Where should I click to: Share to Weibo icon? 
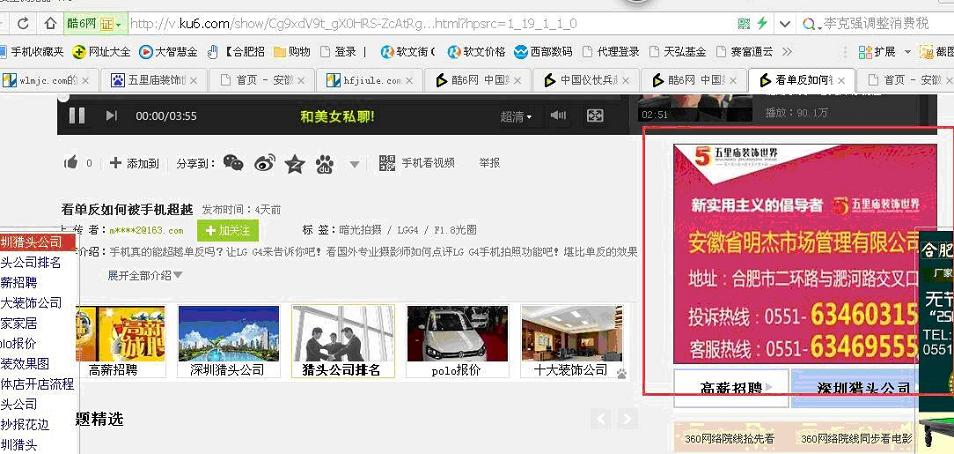pos(265,162)
